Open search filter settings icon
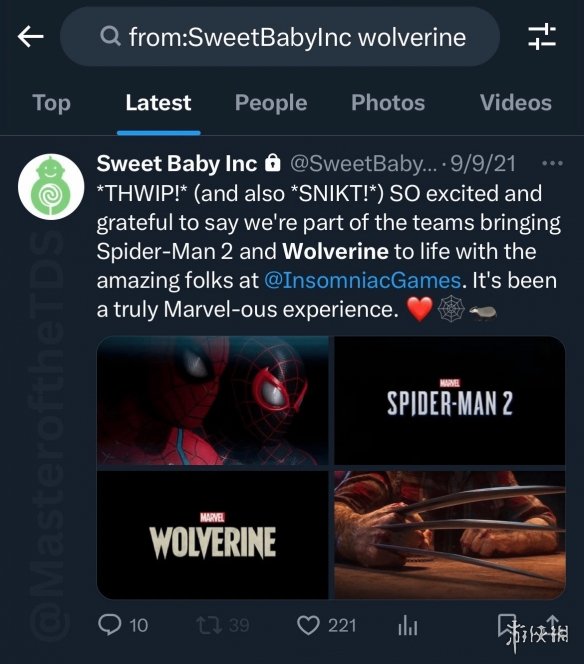 pos(542,37)
